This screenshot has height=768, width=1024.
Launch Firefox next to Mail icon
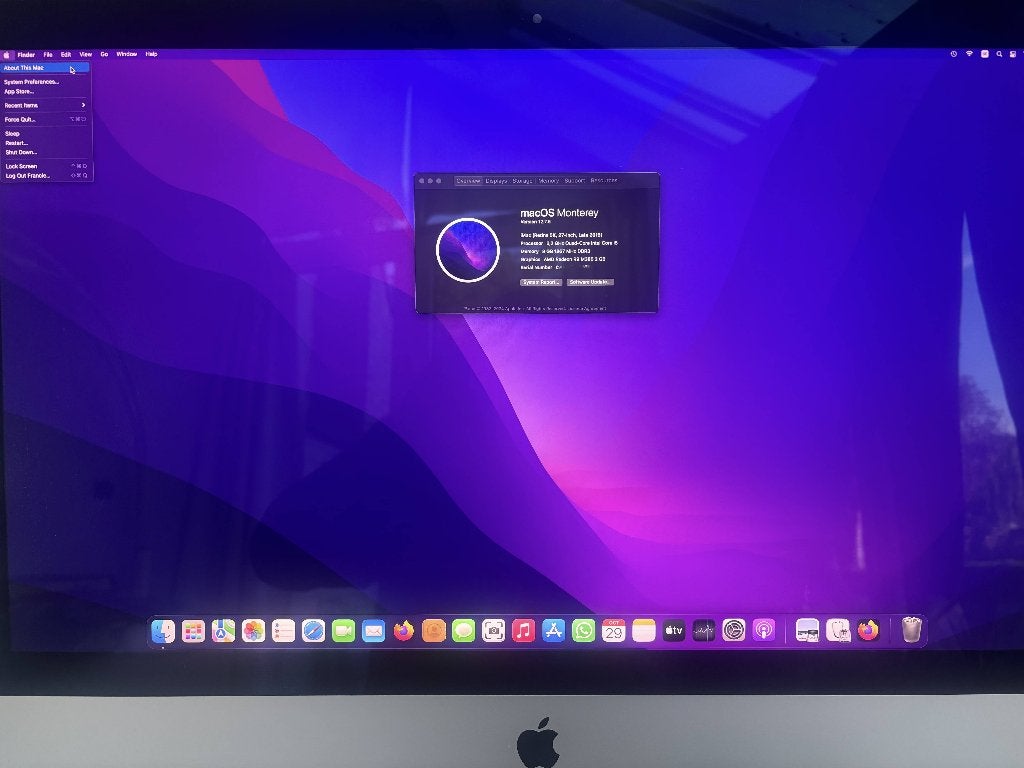[404, 631]
